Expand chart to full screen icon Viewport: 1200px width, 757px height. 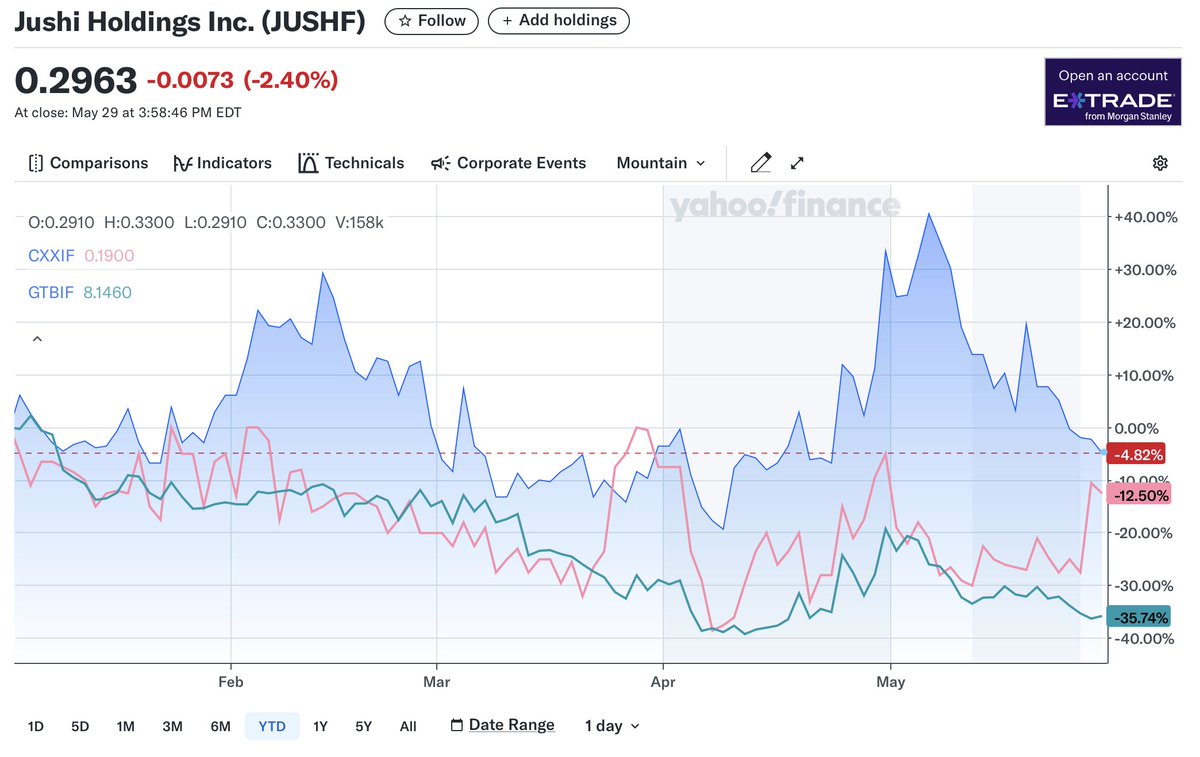[x=797, y=163]
